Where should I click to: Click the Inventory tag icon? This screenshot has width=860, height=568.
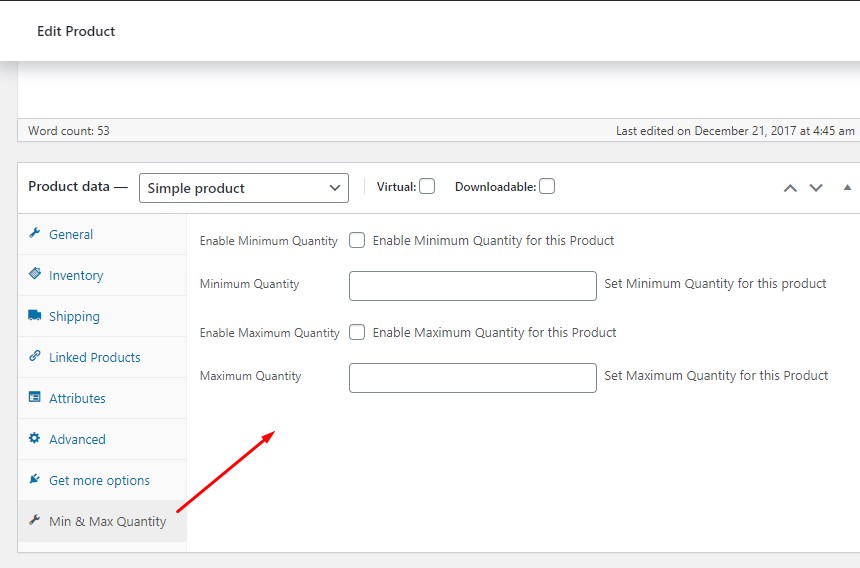[35, 274]
